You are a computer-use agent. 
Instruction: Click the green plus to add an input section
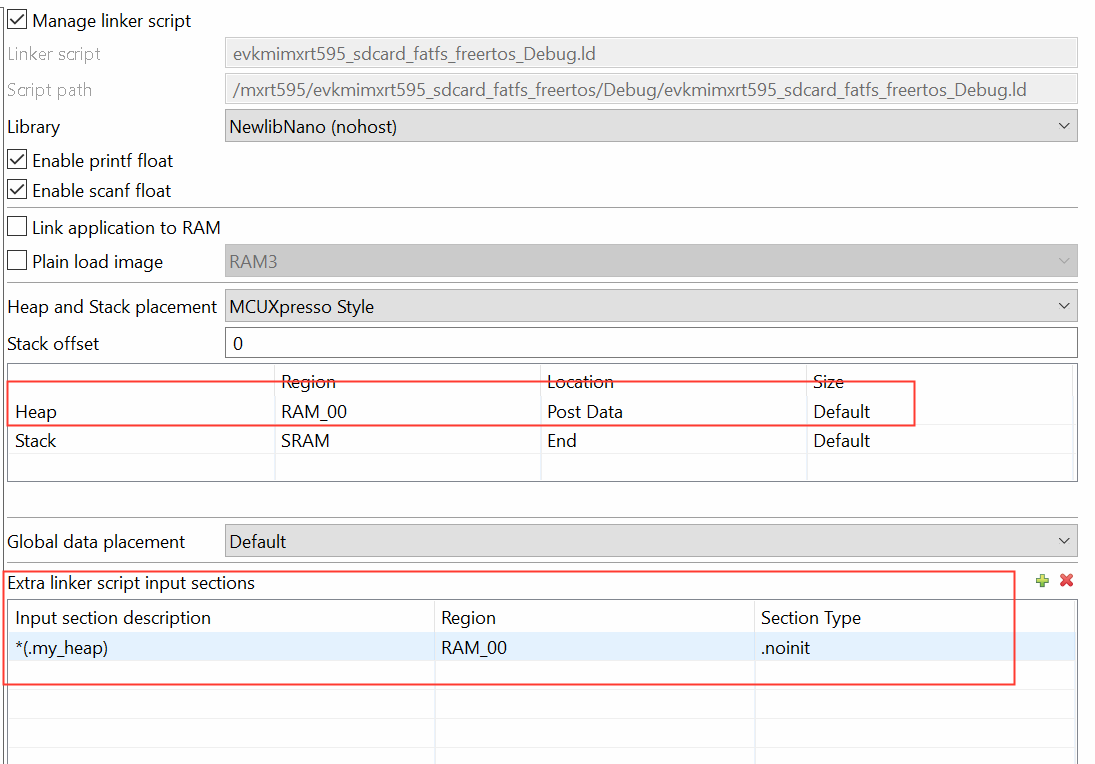tap(1042, 580)
